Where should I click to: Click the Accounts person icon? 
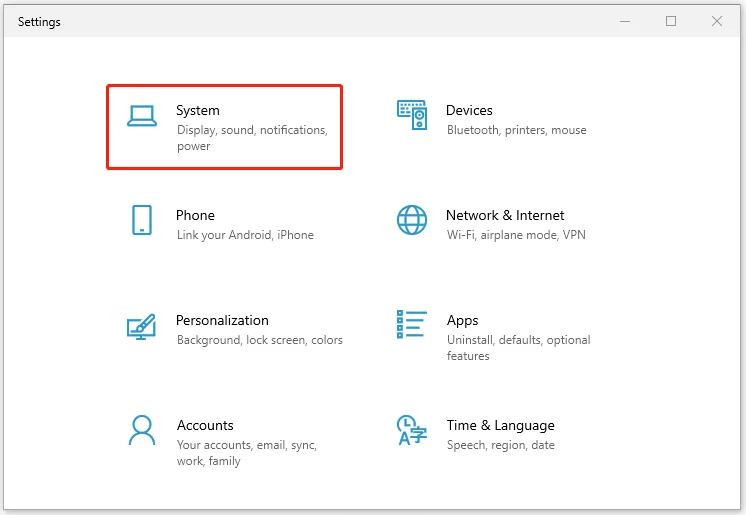click(x=142, y=430)
